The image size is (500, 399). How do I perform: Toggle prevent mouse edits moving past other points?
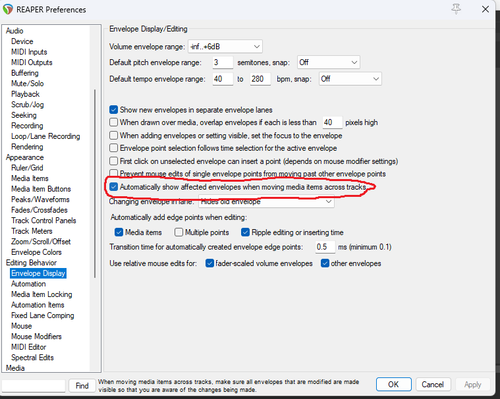click(114, 173)
